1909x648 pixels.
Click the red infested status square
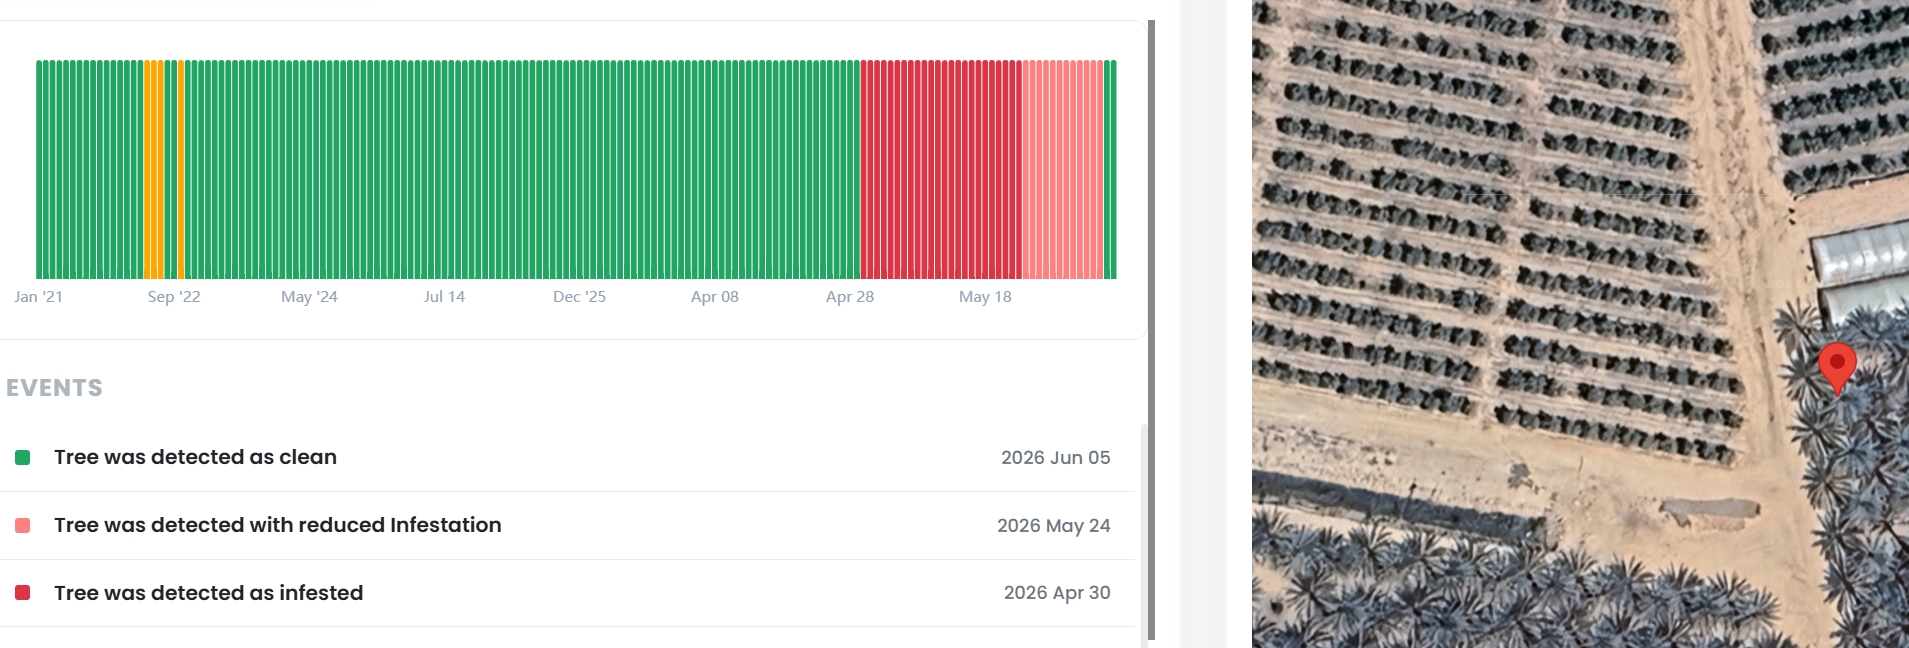click(x=22, y=593)
